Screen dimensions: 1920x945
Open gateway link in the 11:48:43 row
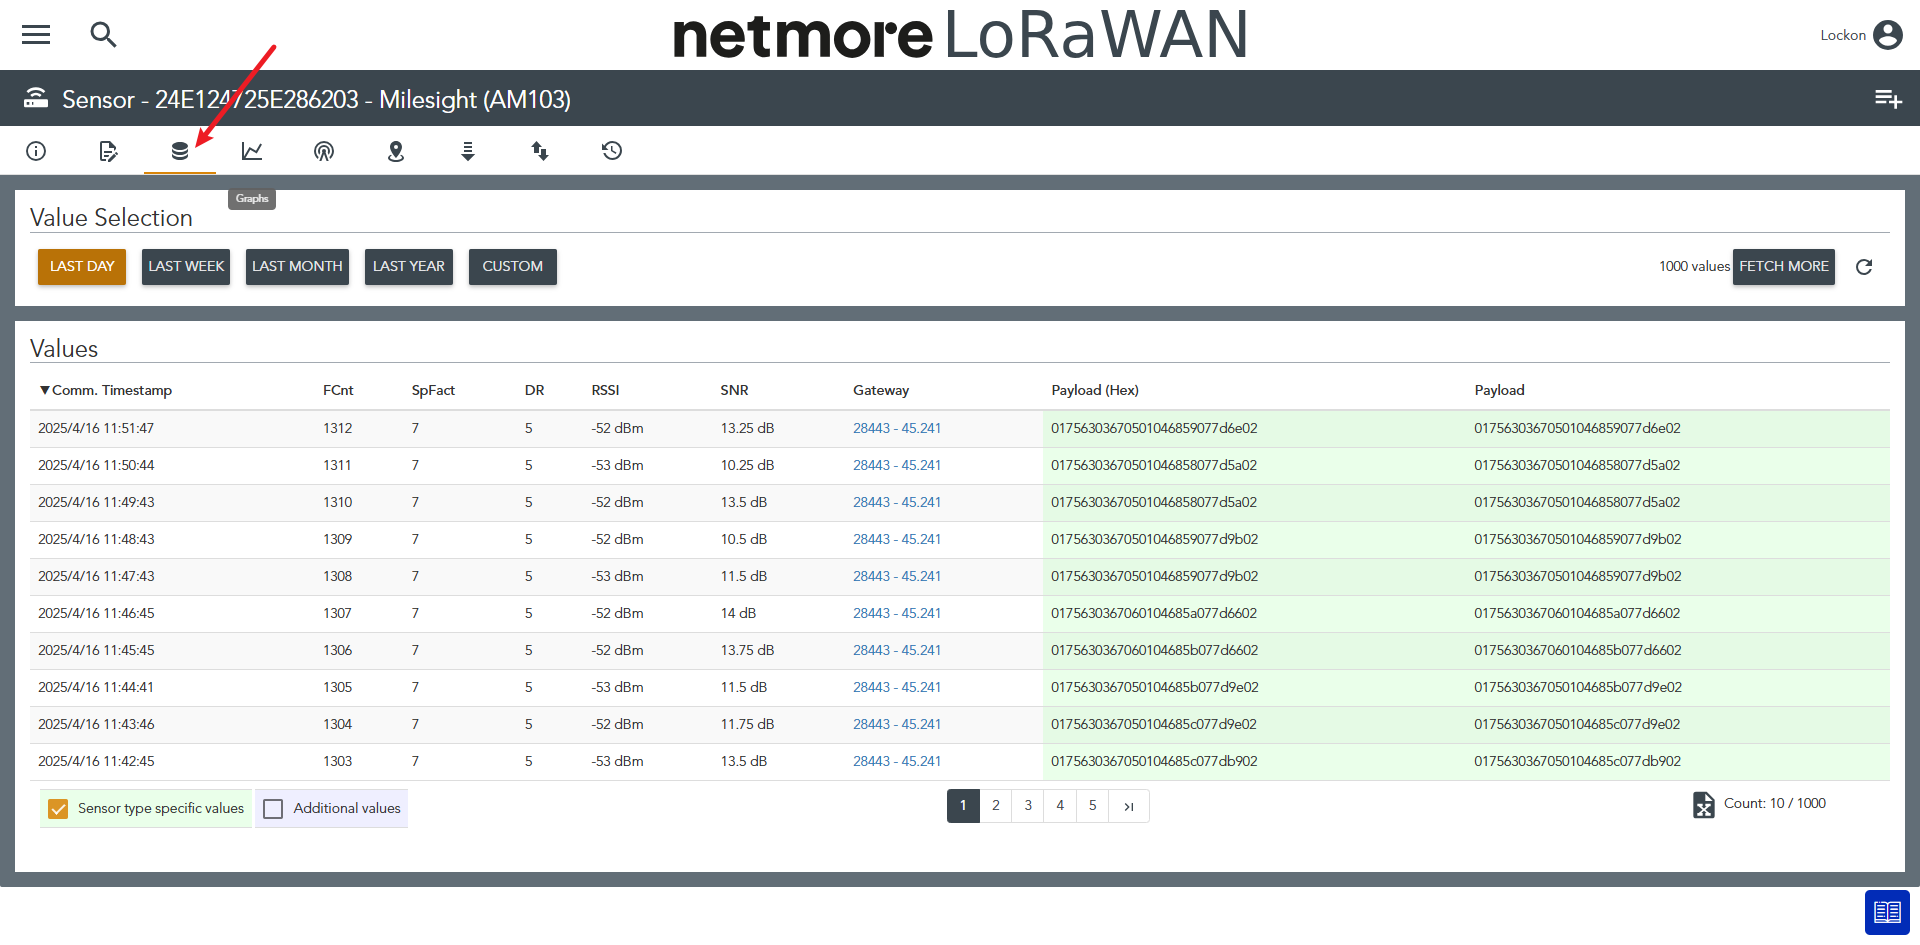(897, 539)
